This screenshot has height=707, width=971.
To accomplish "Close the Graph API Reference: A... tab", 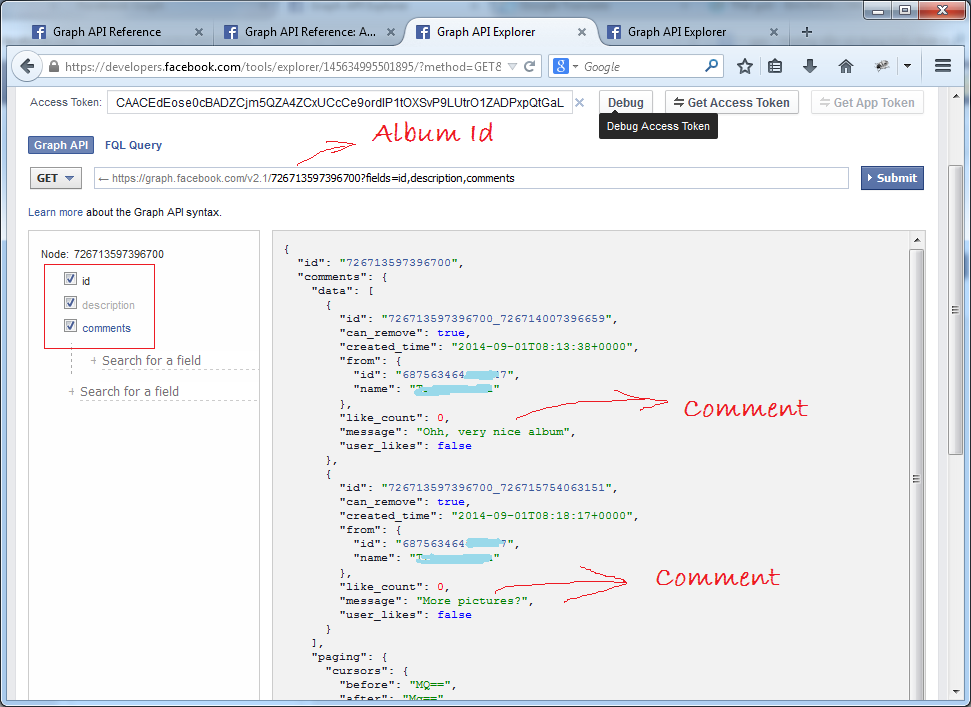I will (391, 32).
